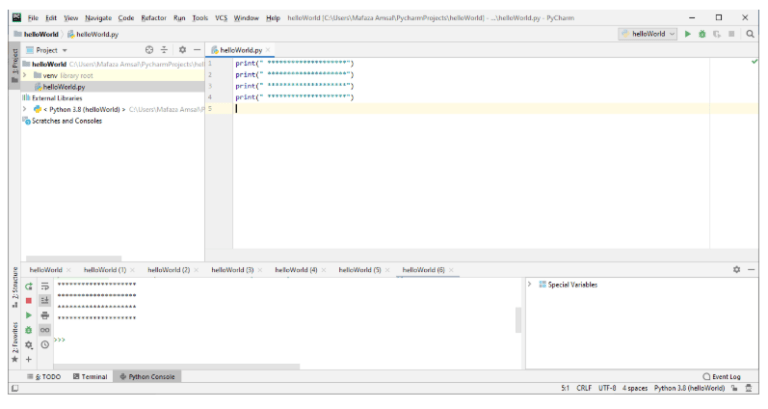The height and width of the screenshot is (409, 768).
Task: Open Search Everywhere magnifier icon
Action: [749, 34]
